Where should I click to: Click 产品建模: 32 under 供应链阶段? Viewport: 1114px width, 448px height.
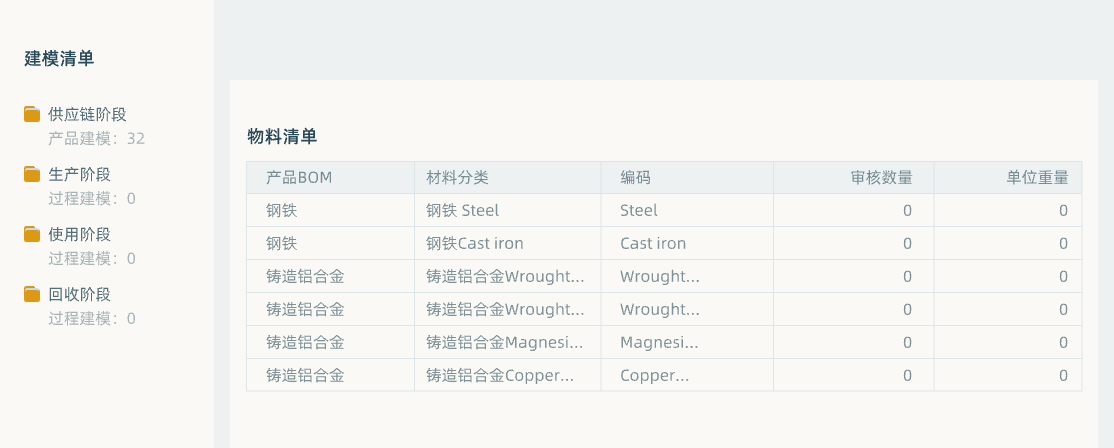click(97, 138)
